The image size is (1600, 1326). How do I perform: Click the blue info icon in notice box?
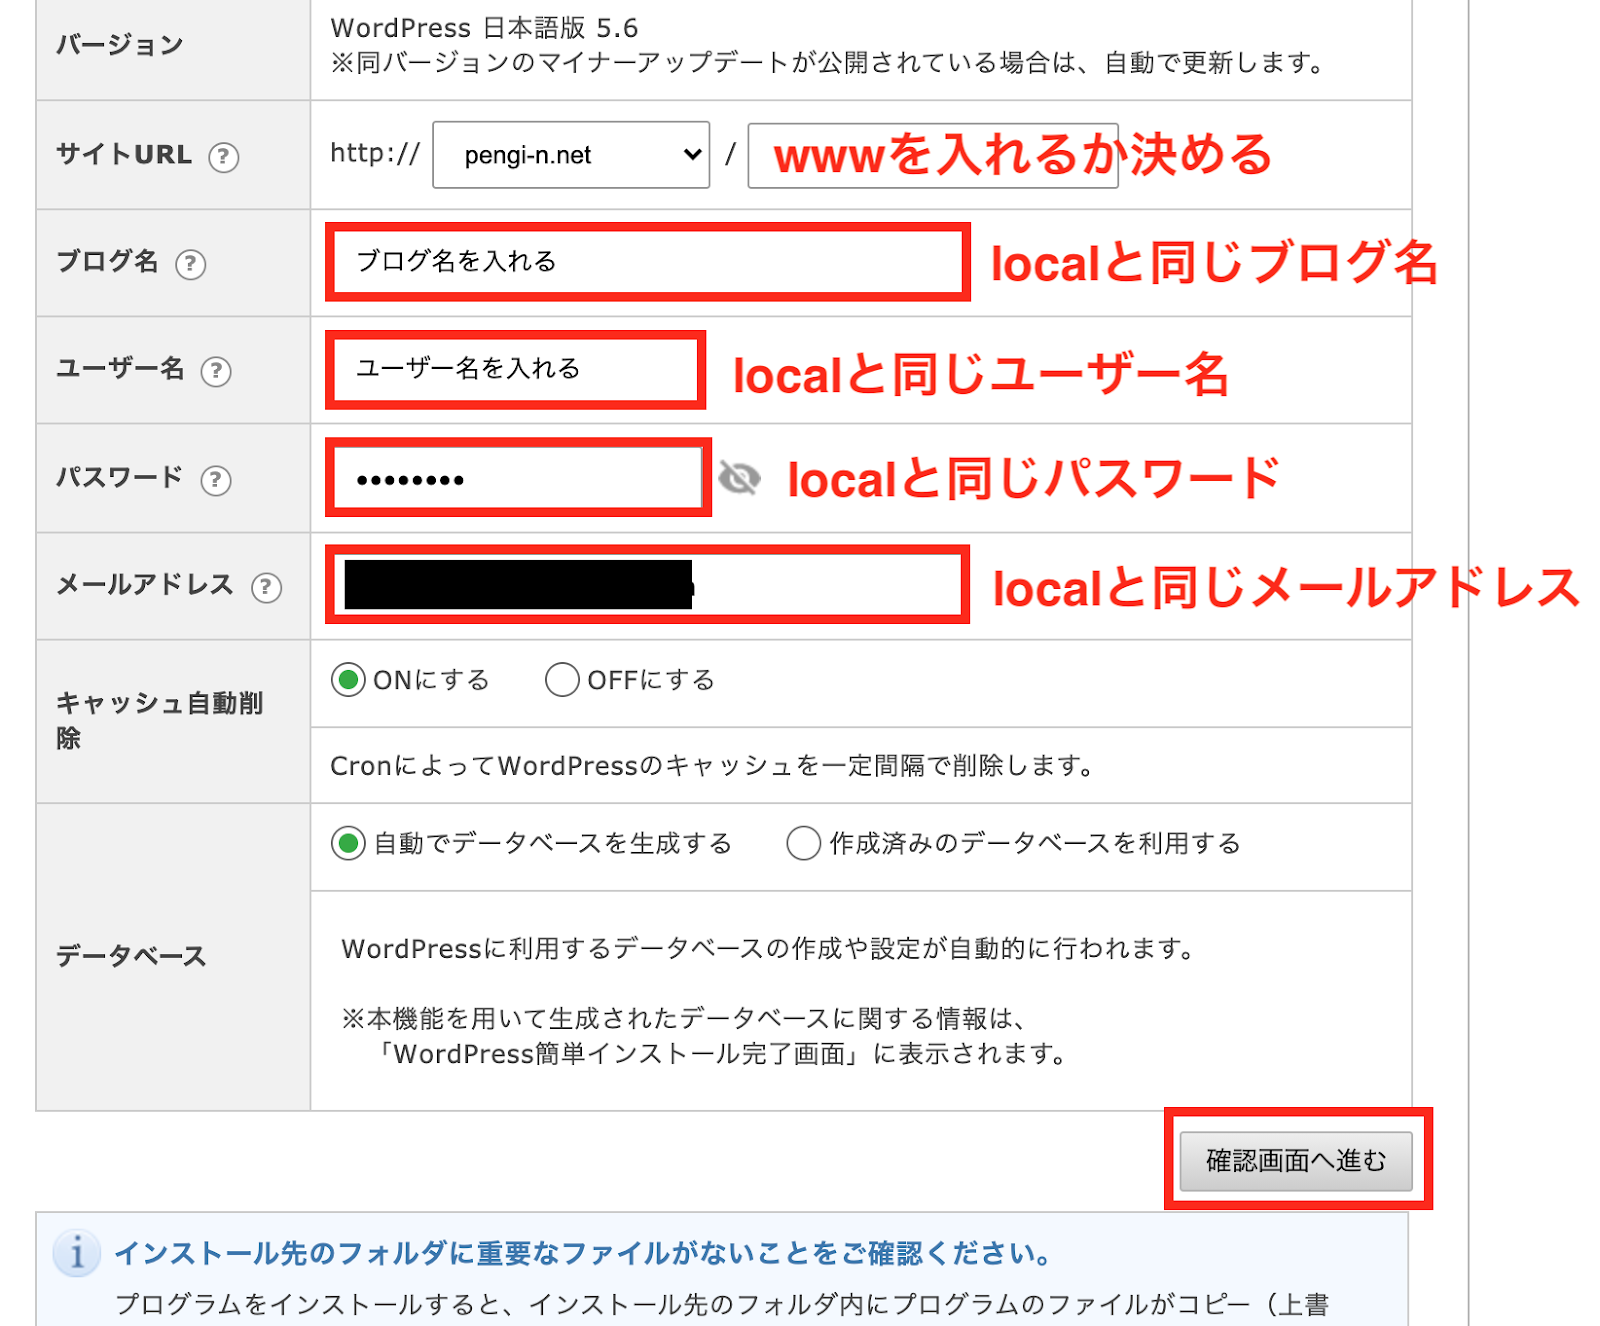tap(77, 1252)
